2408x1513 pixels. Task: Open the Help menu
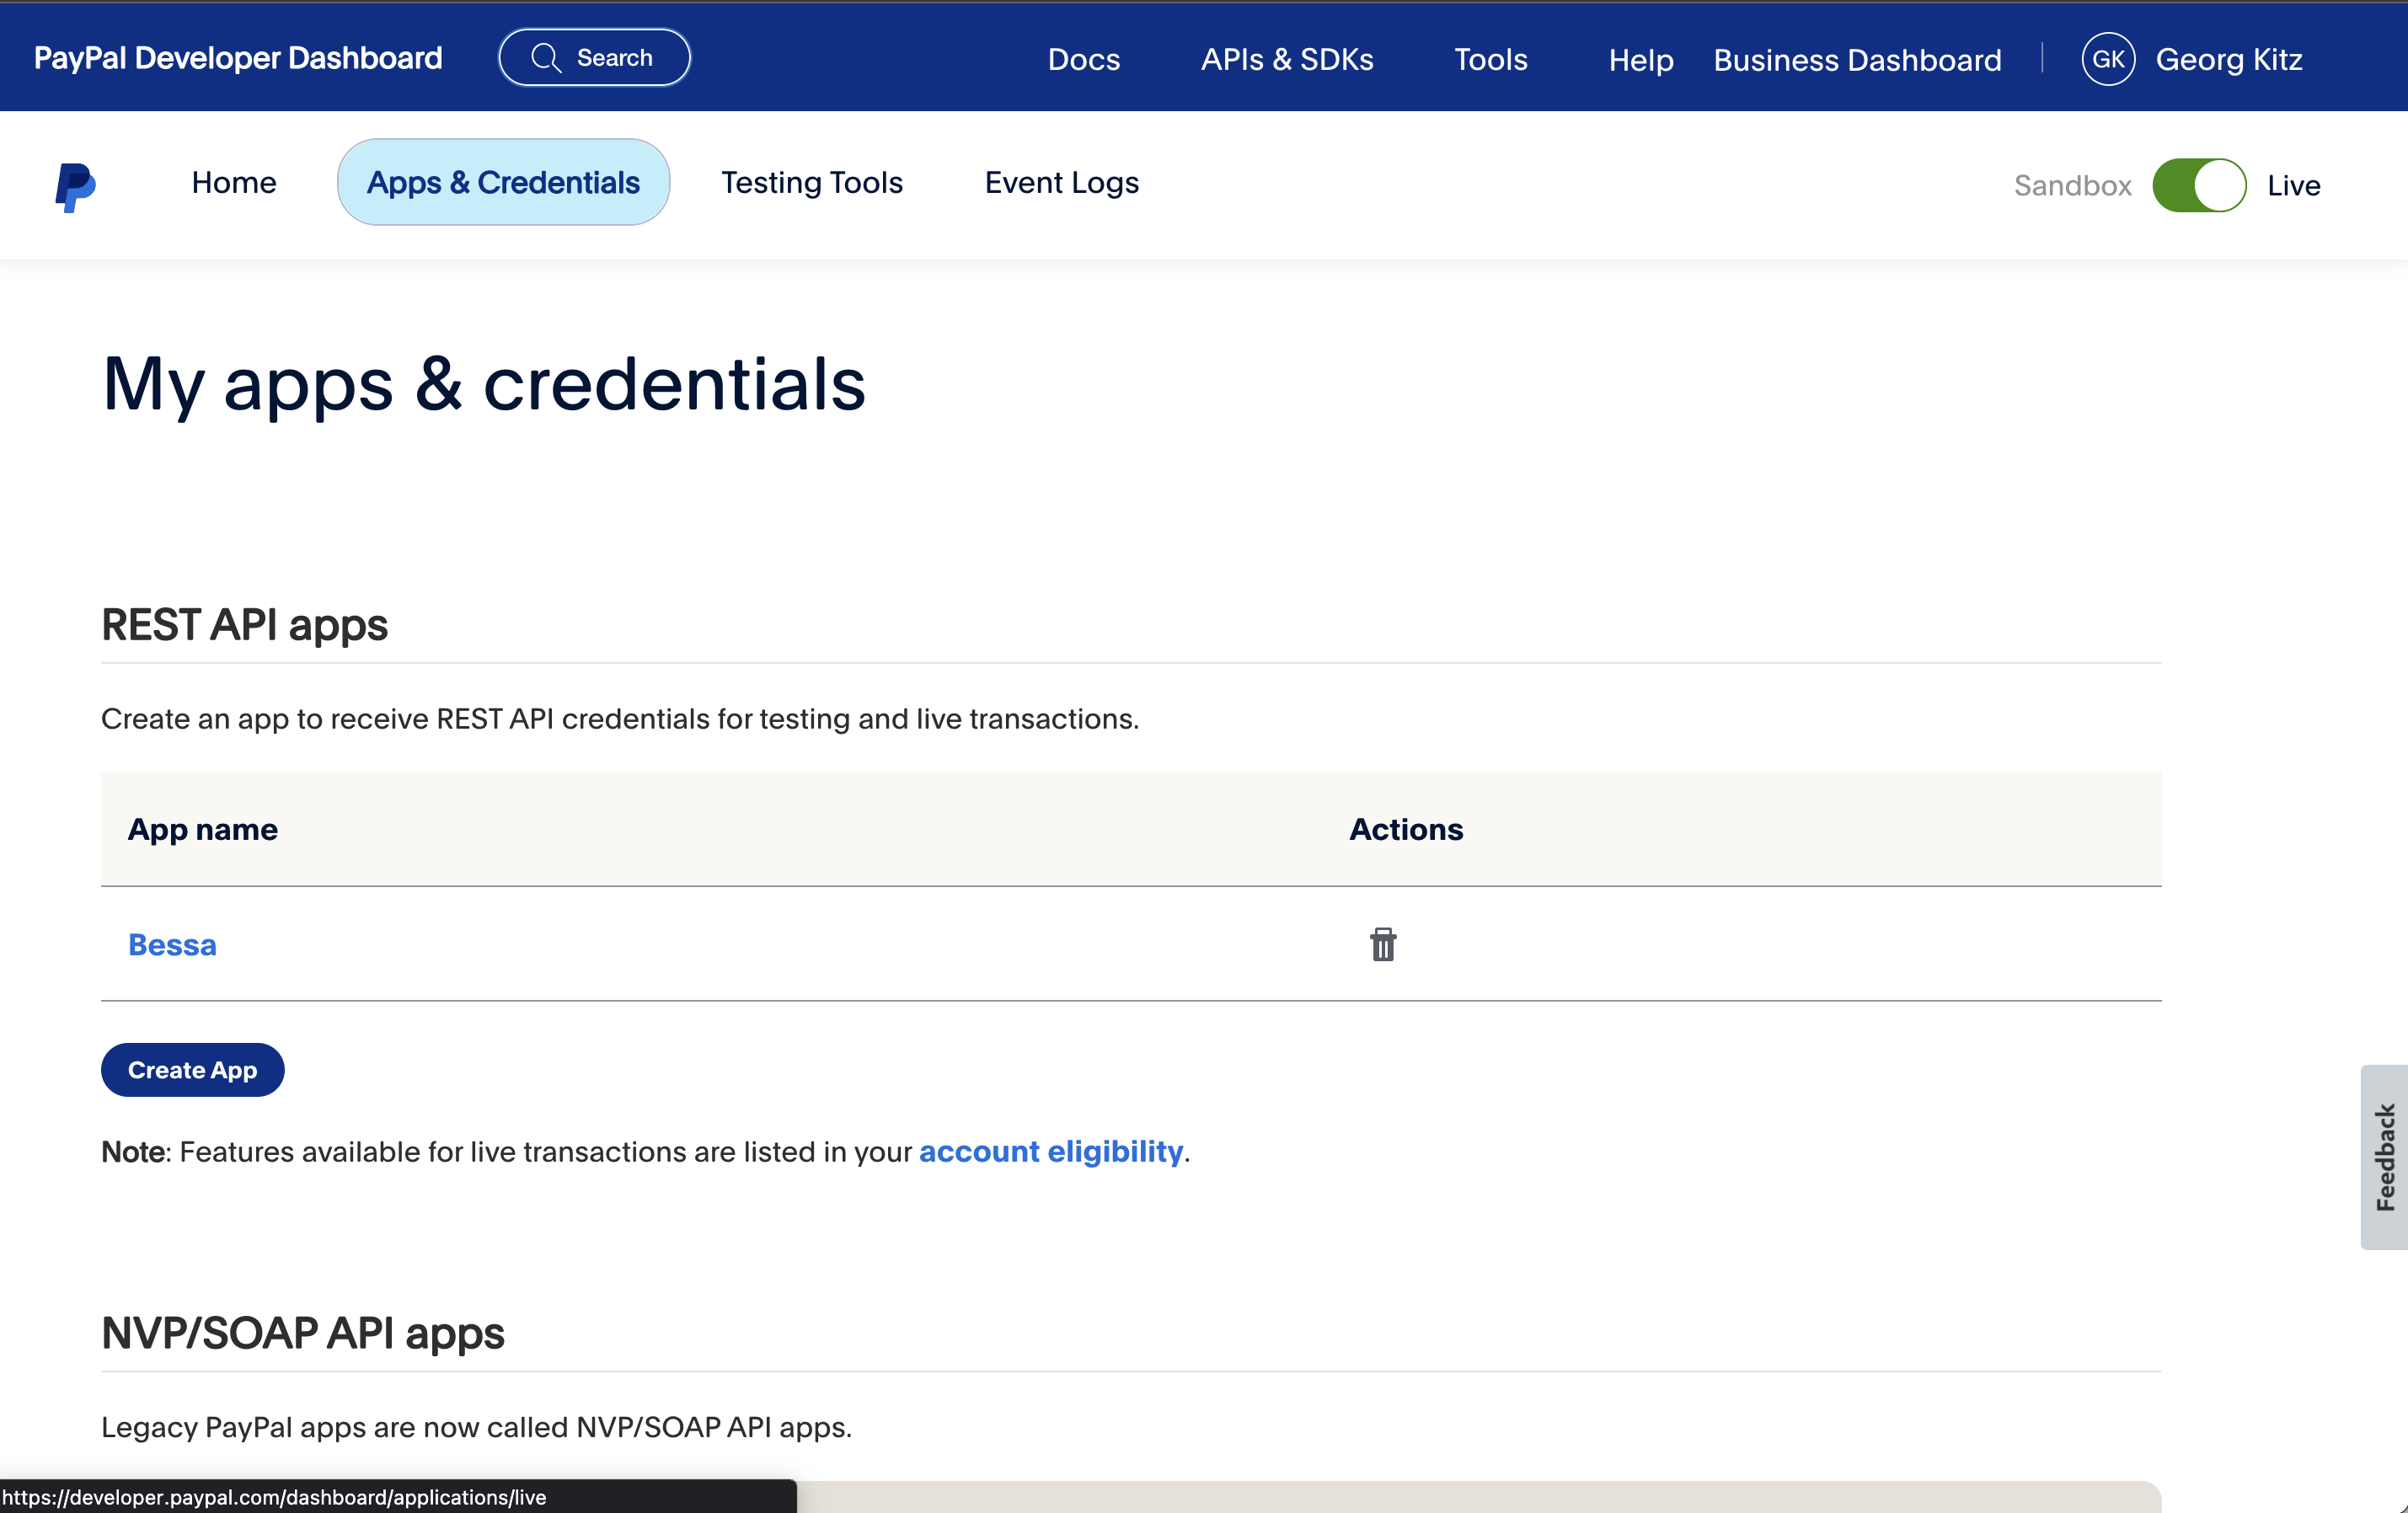click(x=1640, y=60)
